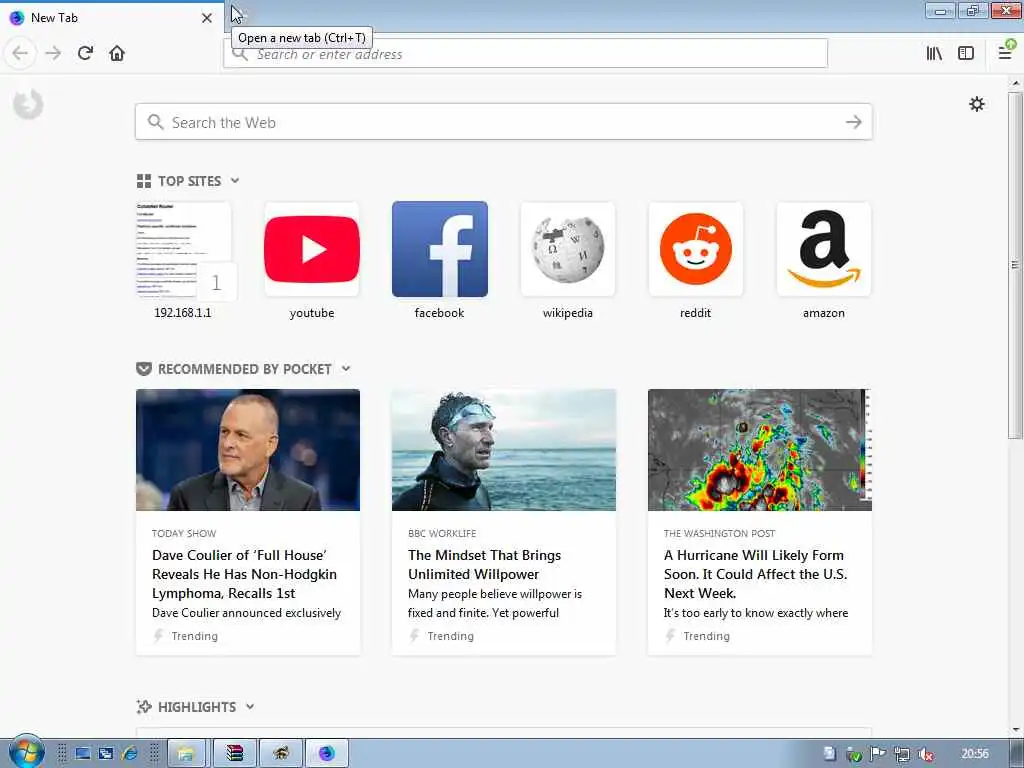Read A Hurricane Will Likely Form headline
Viewport: 1024px width, 768px height.
pyautogui.click(x=756, y=574)
